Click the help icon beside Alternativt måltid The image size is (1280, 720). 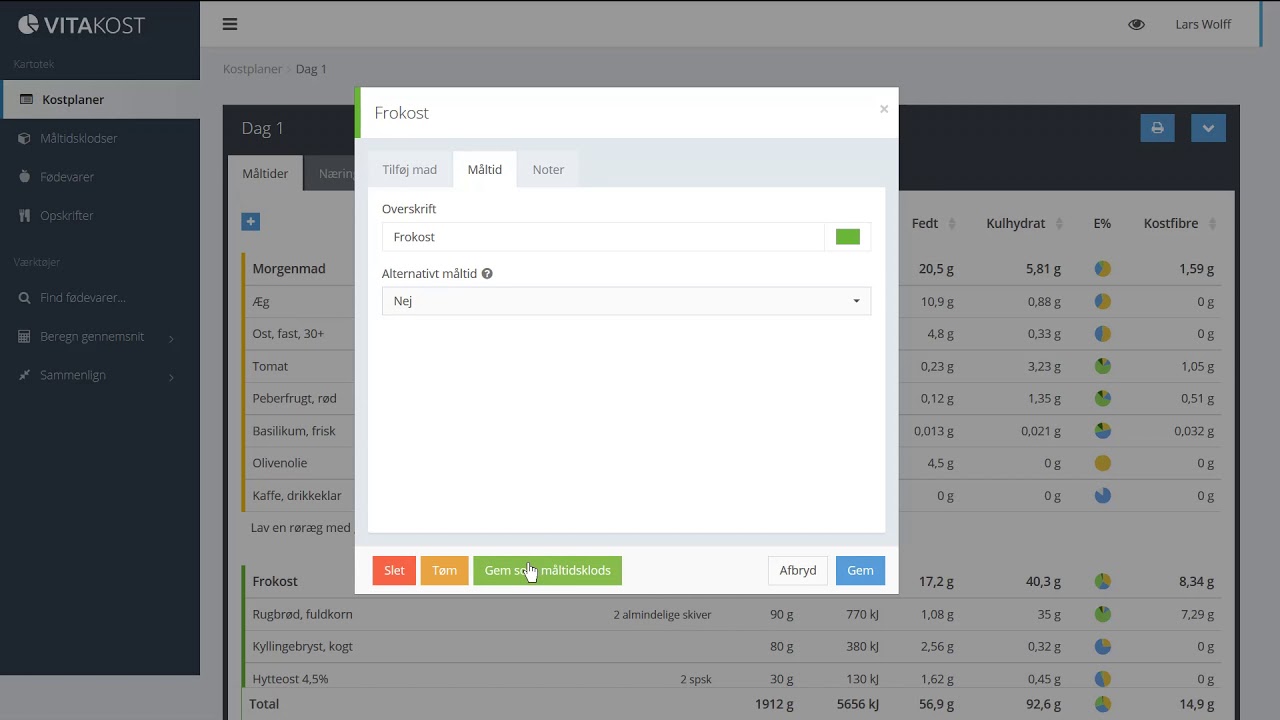tap(487, 274)
